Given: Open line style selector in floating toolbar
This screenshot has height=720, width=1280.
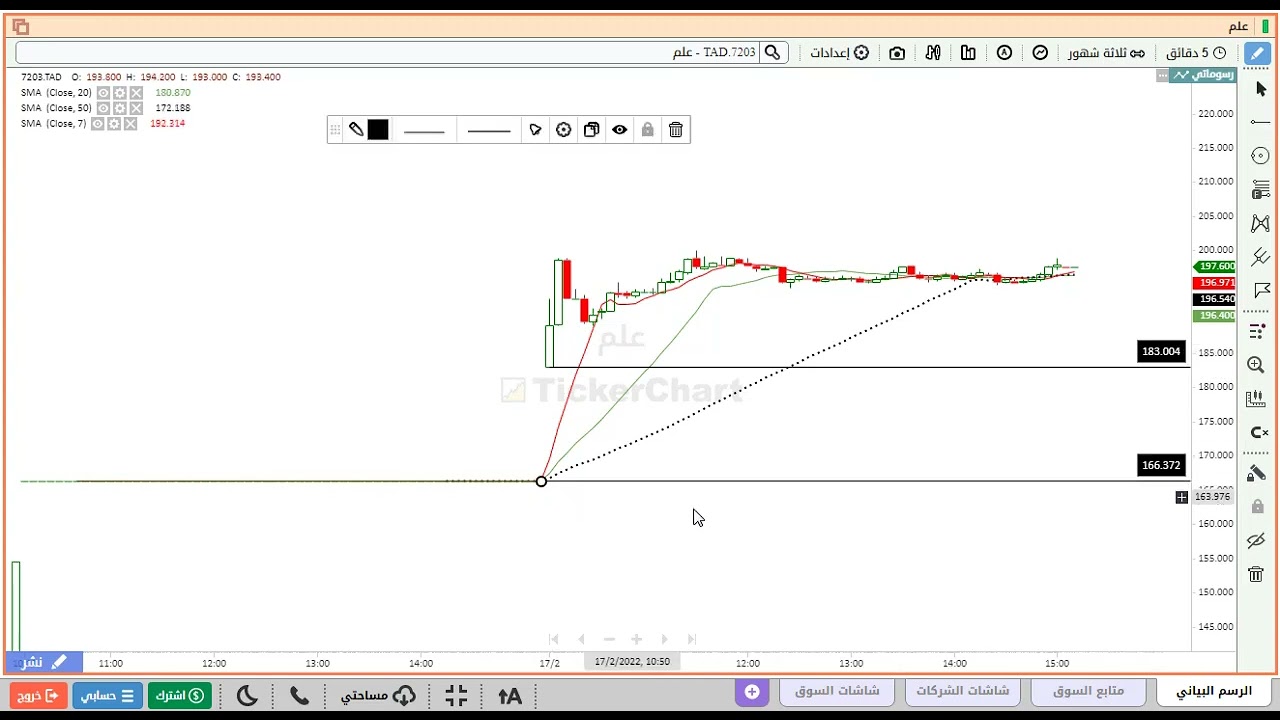Looking at the screenshot, I should [x=489, y=130].
